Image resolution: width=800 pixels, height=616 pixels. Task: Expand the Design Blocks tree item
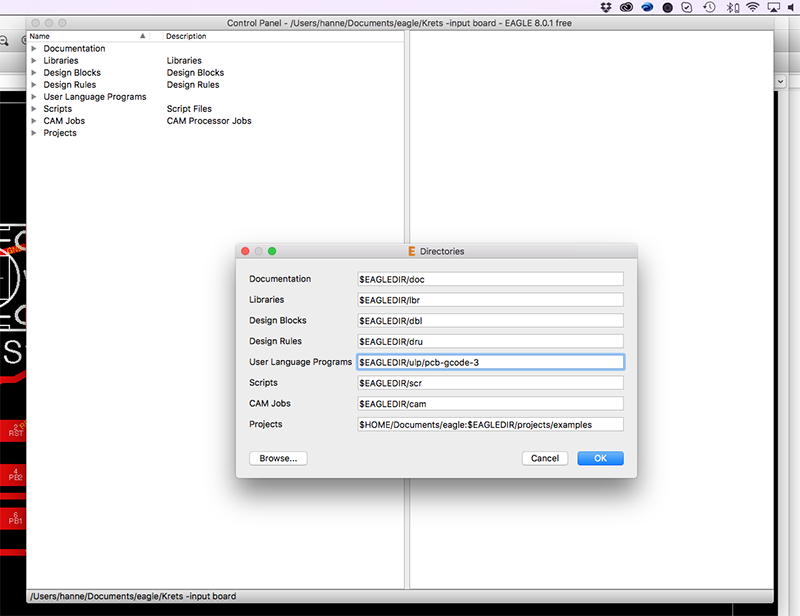pos(34,72)
